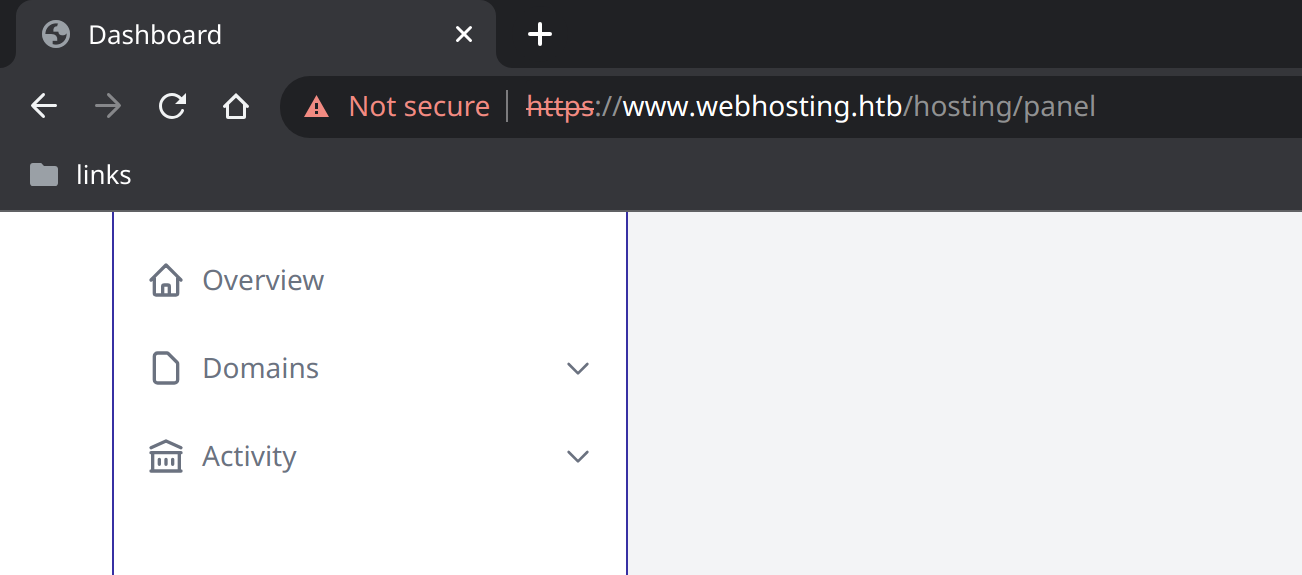Click the Overview house icon in sidebar
Image resolution: width=1302 pixels, height=575 pixels.
point(166,280)
